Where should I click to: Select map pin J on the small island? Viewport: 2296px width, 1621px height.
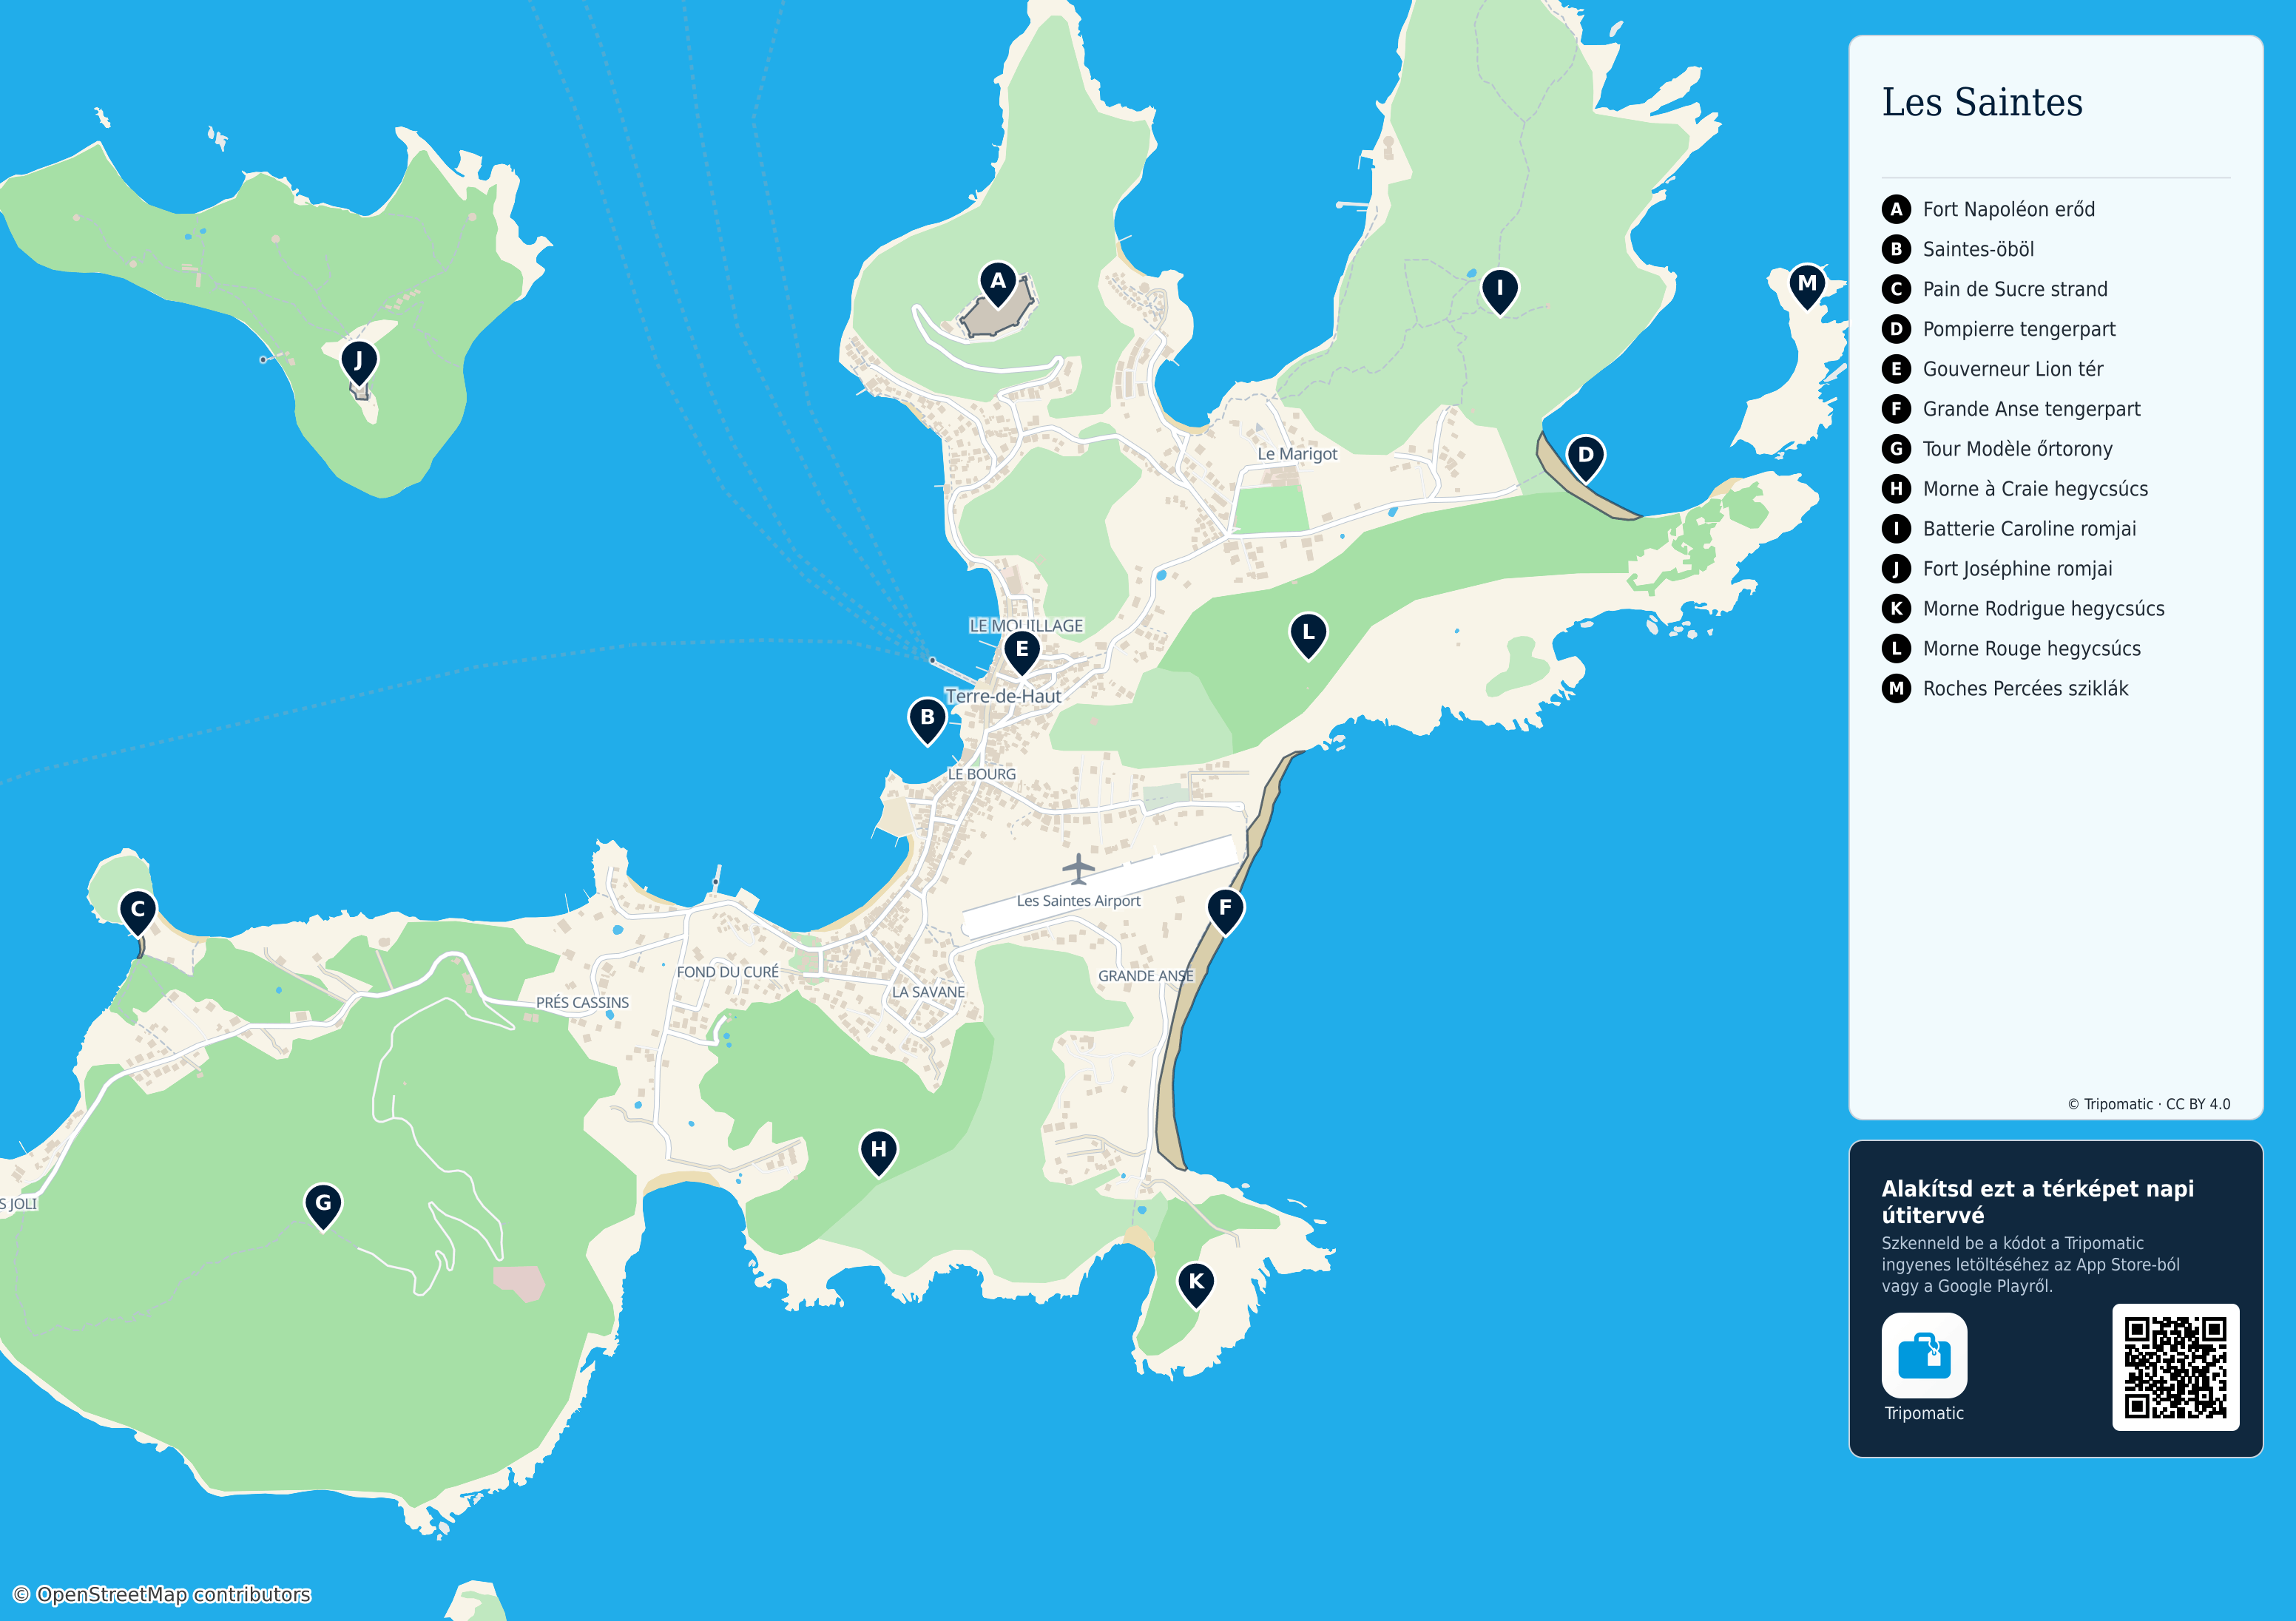[359, 363]
